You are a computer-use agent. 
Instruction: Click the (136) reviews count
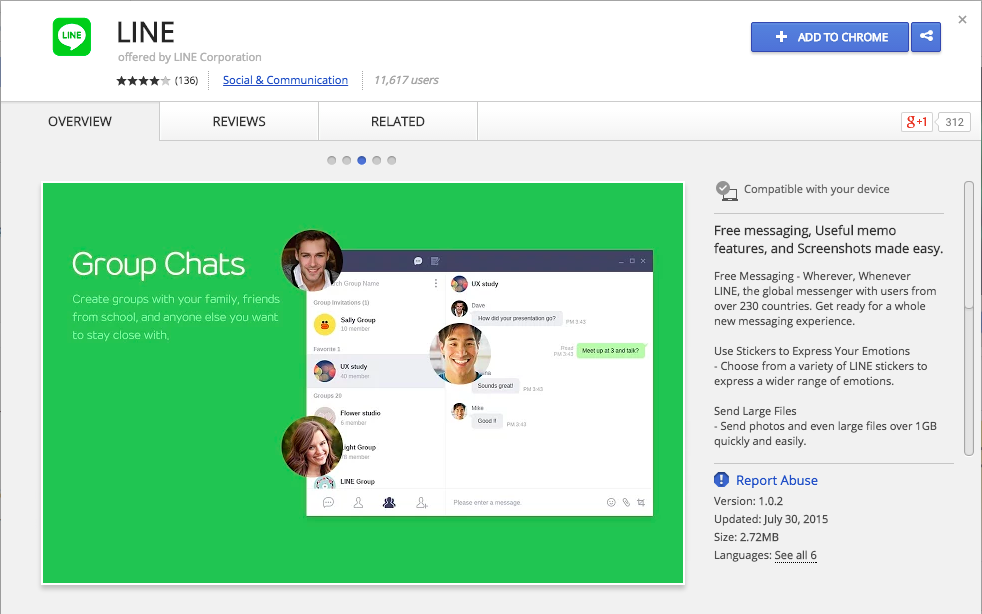point(186,80)
